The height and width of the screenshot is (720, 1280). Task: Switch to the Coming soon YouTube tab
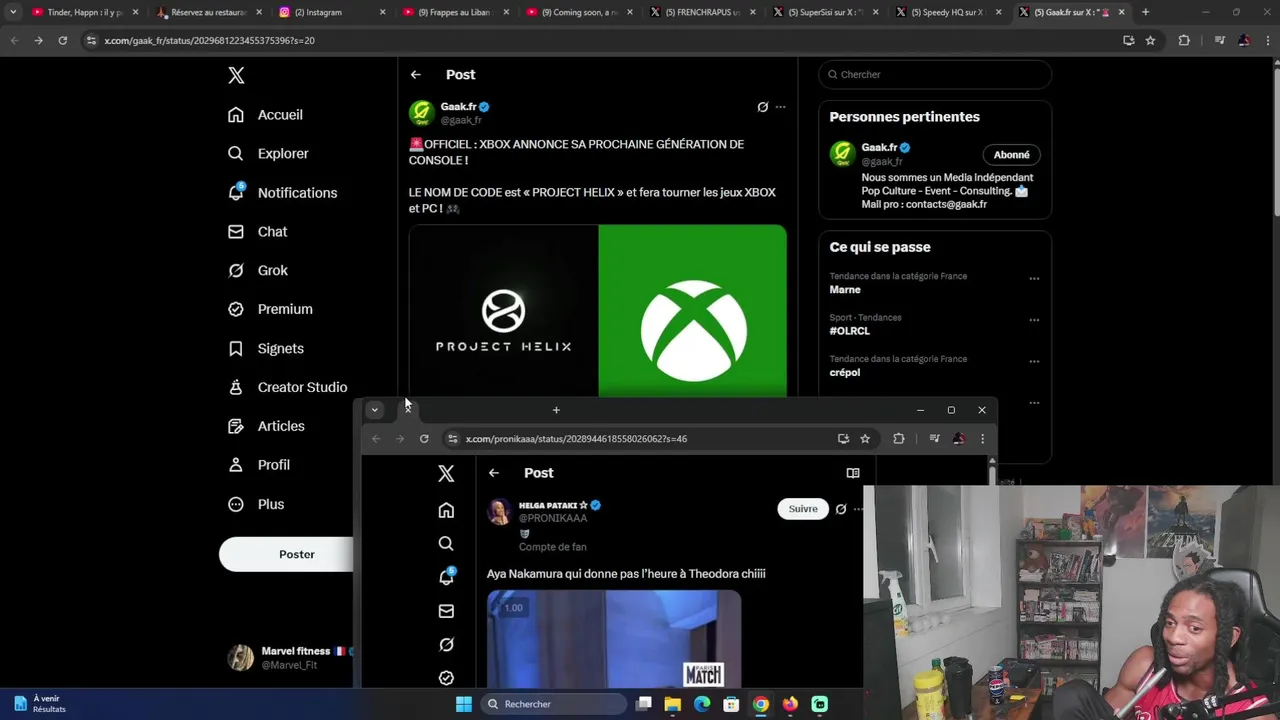579,12
